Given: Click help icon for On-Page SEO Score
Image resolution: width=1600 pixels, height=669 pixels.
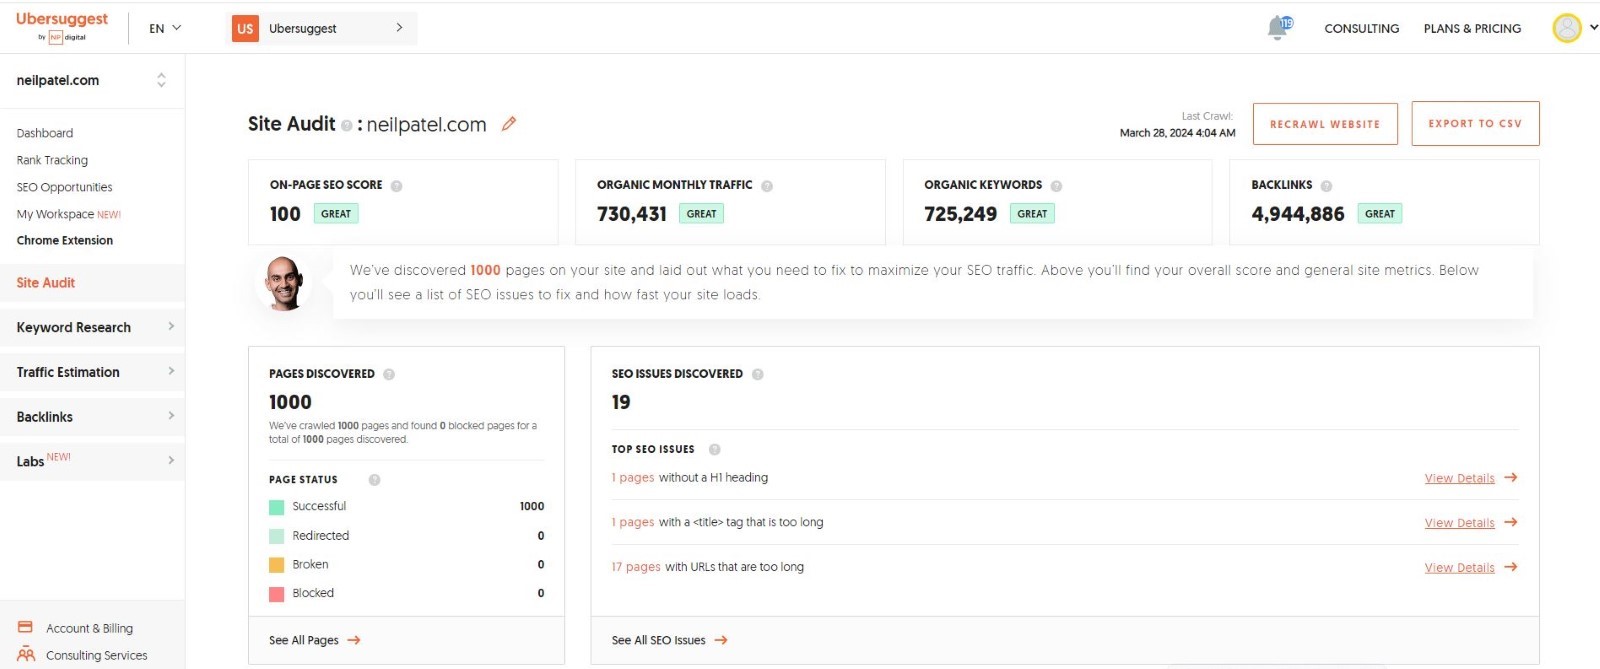Looking at the screenshot, I should (397, 186).
